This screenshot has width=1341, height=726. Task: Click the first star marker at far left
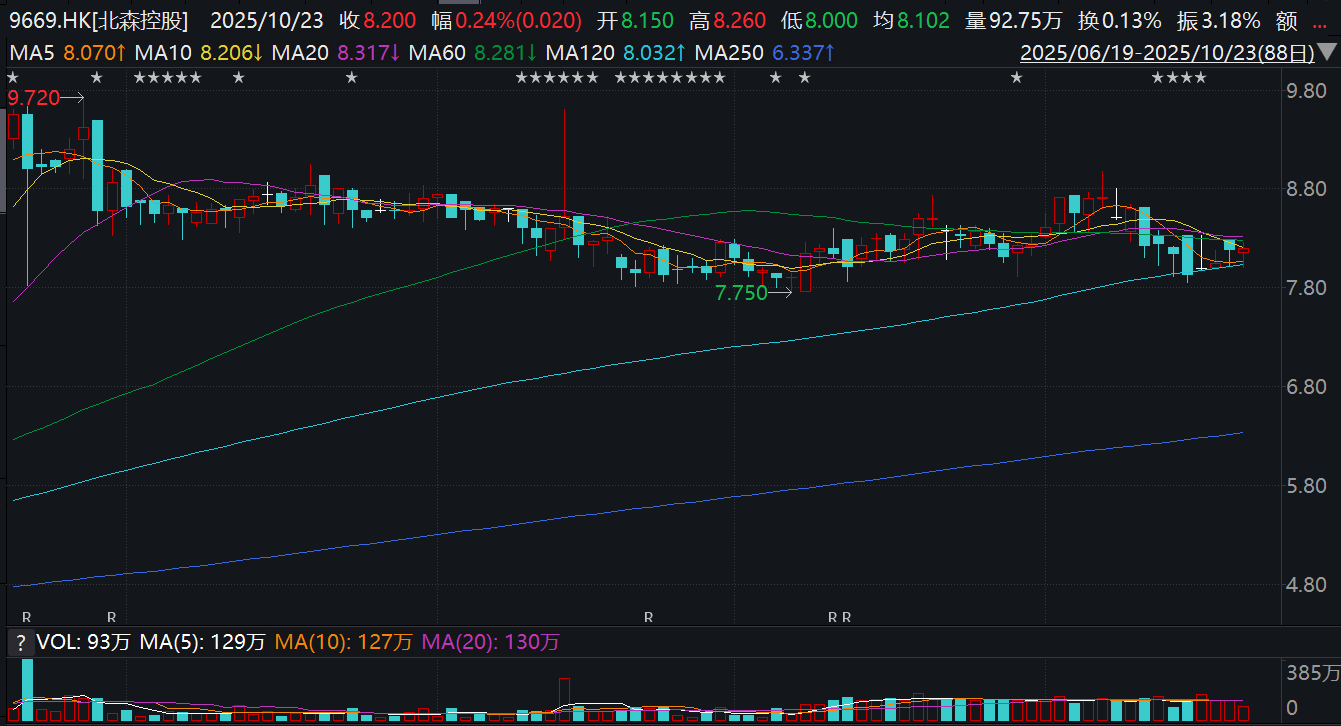pos(12,78)
